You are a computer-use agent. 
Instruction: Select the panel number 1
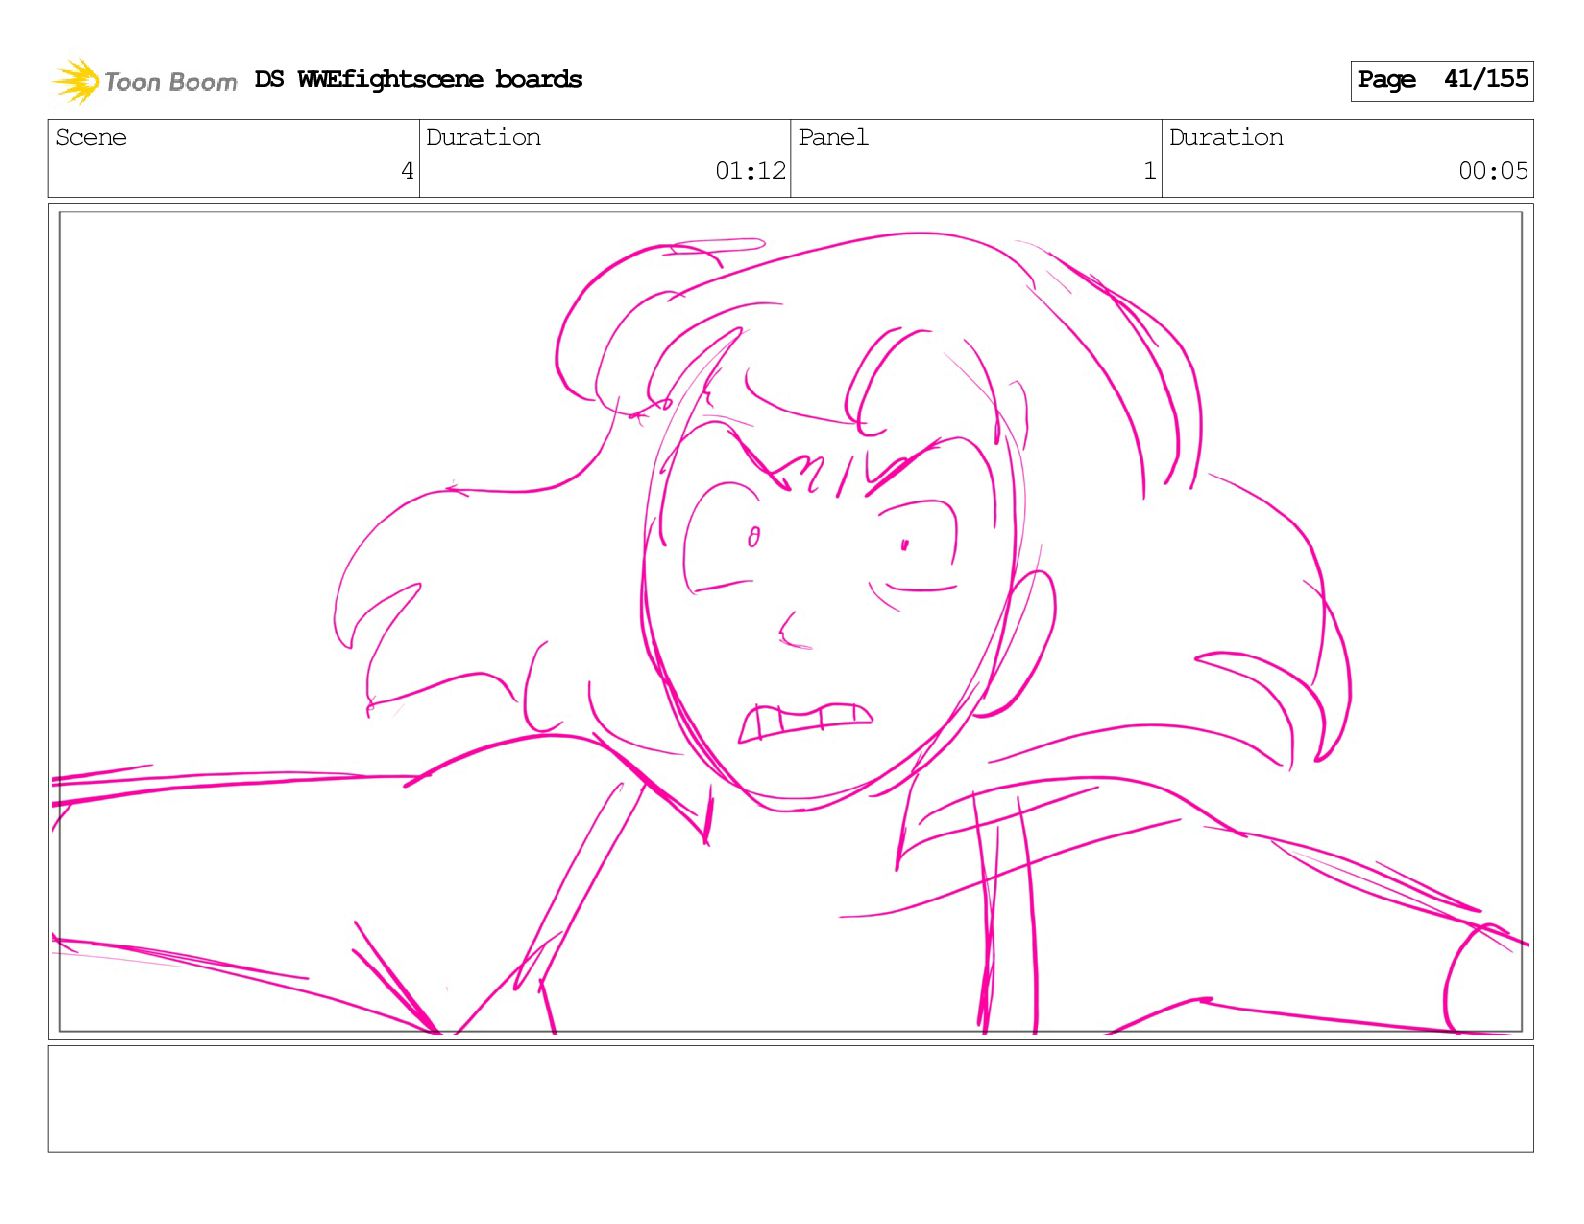point(1150,171)
